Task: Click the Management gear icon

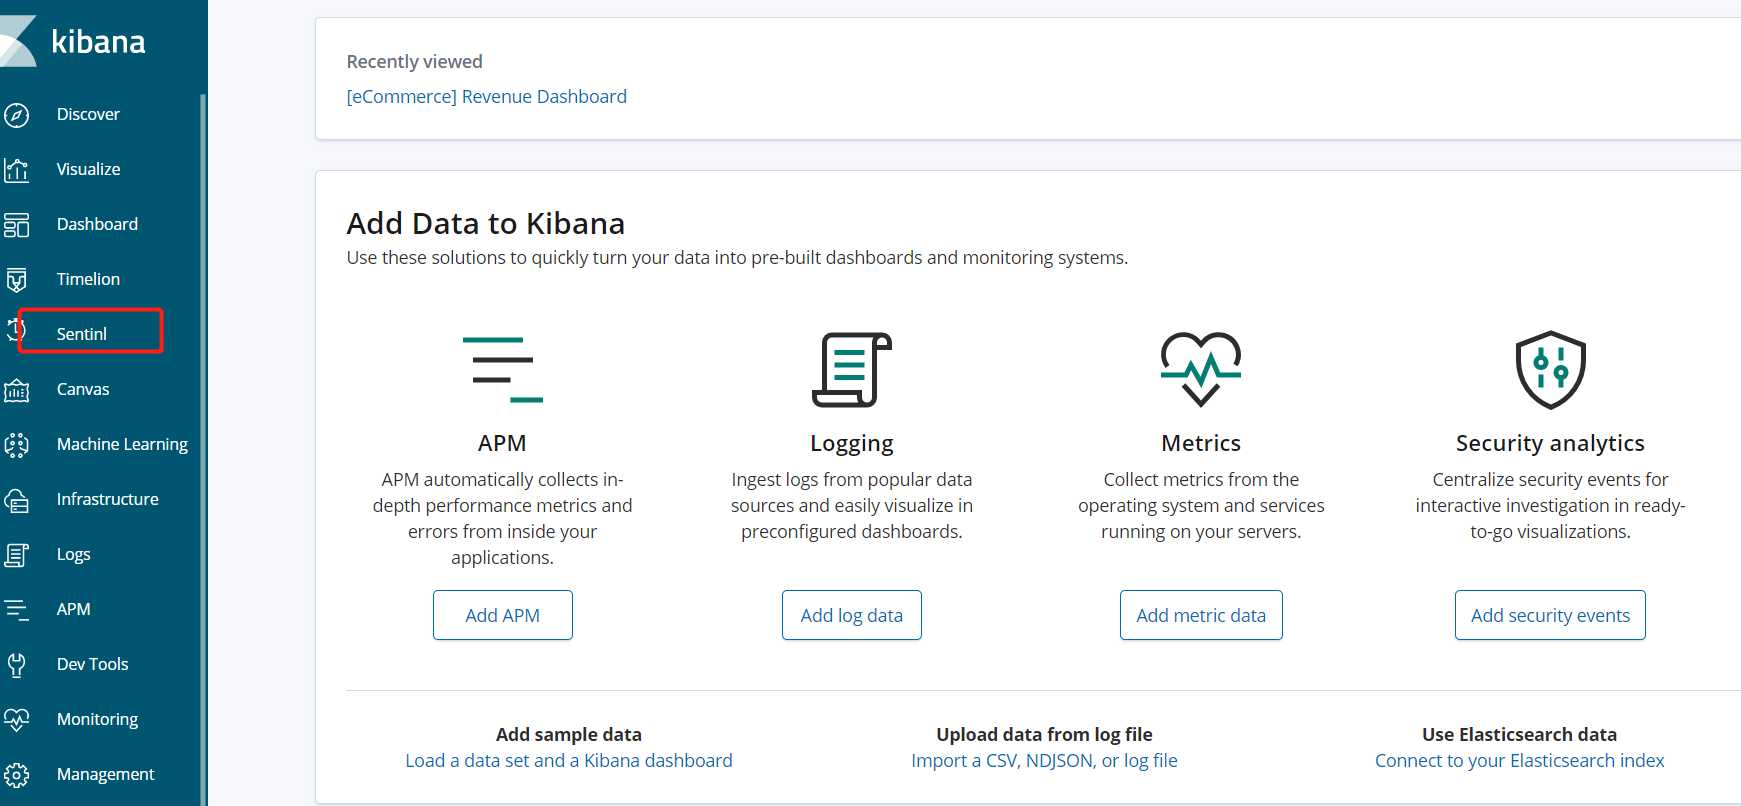Action: [16, 775]
